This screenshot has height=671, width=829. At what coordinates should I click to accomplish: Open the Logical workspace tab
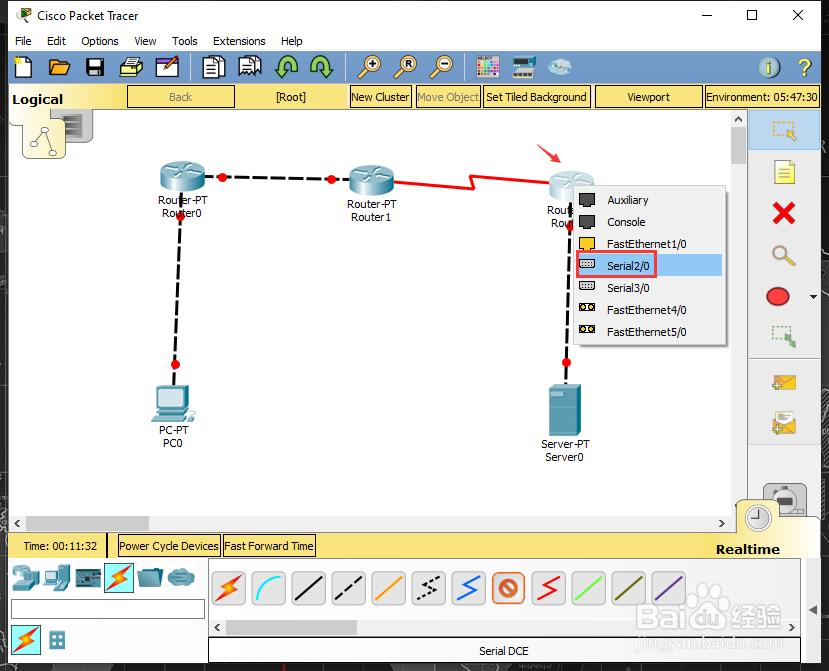38,99
